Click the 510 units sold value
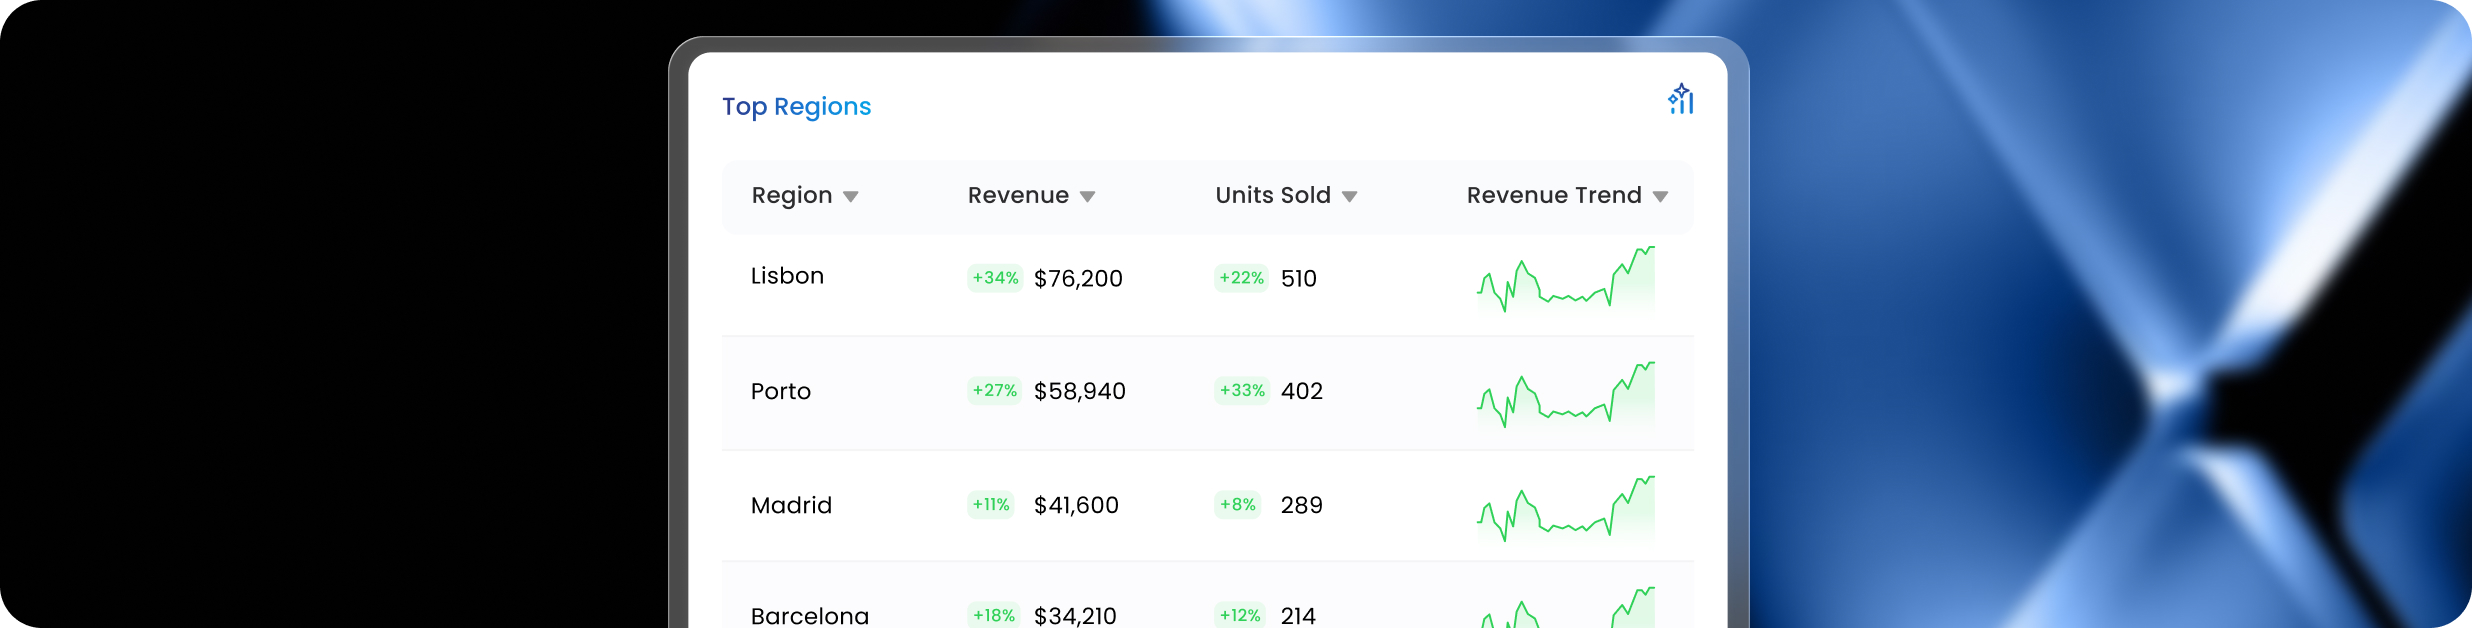The image size is (2472, 628). (x=1299, y=279)
